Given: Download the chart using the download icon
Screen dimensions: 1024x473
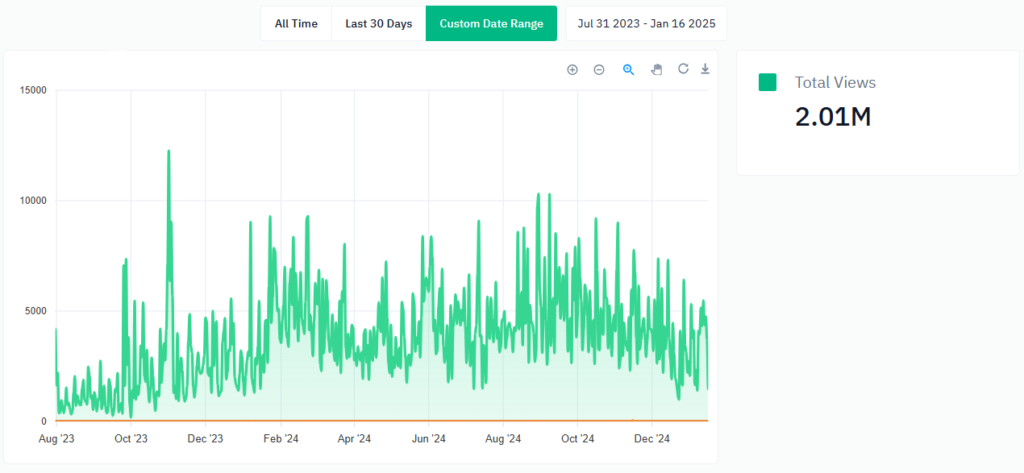Looking at the screenshot, I should click(705, 69).
